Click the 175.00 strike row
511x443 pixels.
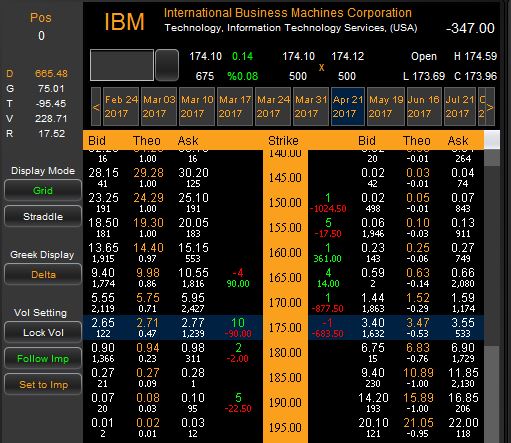pos(283,328)
